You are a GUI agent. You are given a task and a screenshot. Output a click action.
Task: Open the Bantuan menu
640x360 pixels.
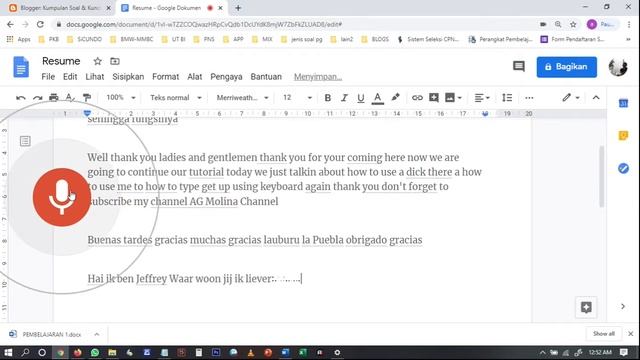click(x=266, y=77)
